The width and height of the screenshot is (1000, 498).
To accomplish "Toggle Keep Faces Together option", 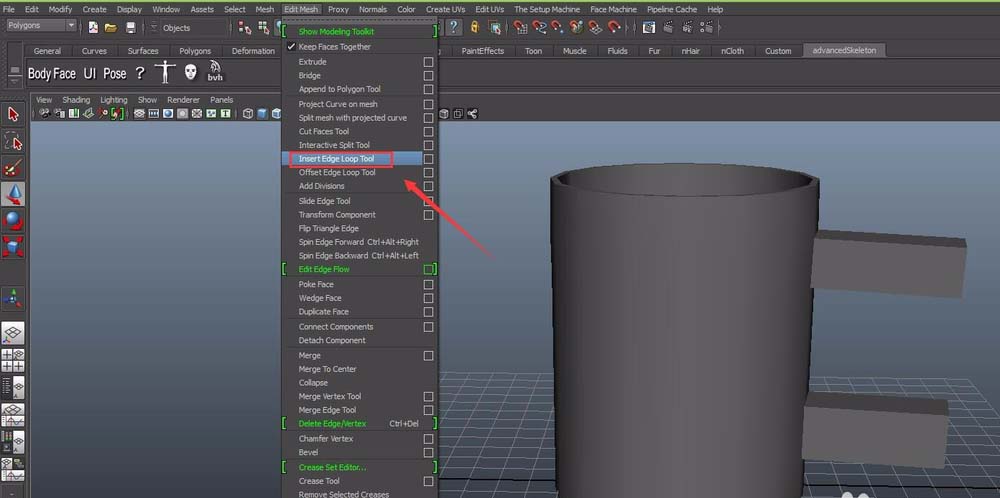I will pyautogui.click(x=334, y=47).
